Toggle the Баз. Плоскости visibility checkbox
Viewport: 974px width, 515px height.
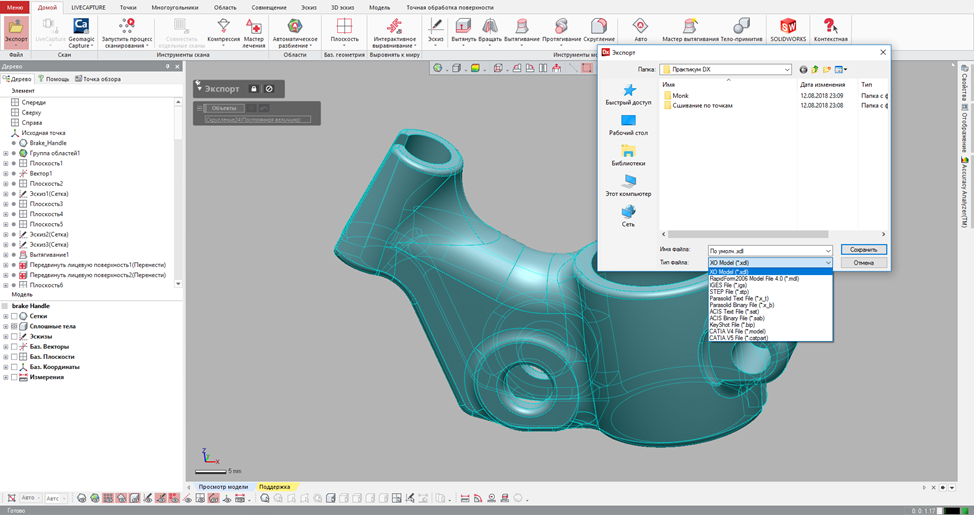(x=14, y=357)
